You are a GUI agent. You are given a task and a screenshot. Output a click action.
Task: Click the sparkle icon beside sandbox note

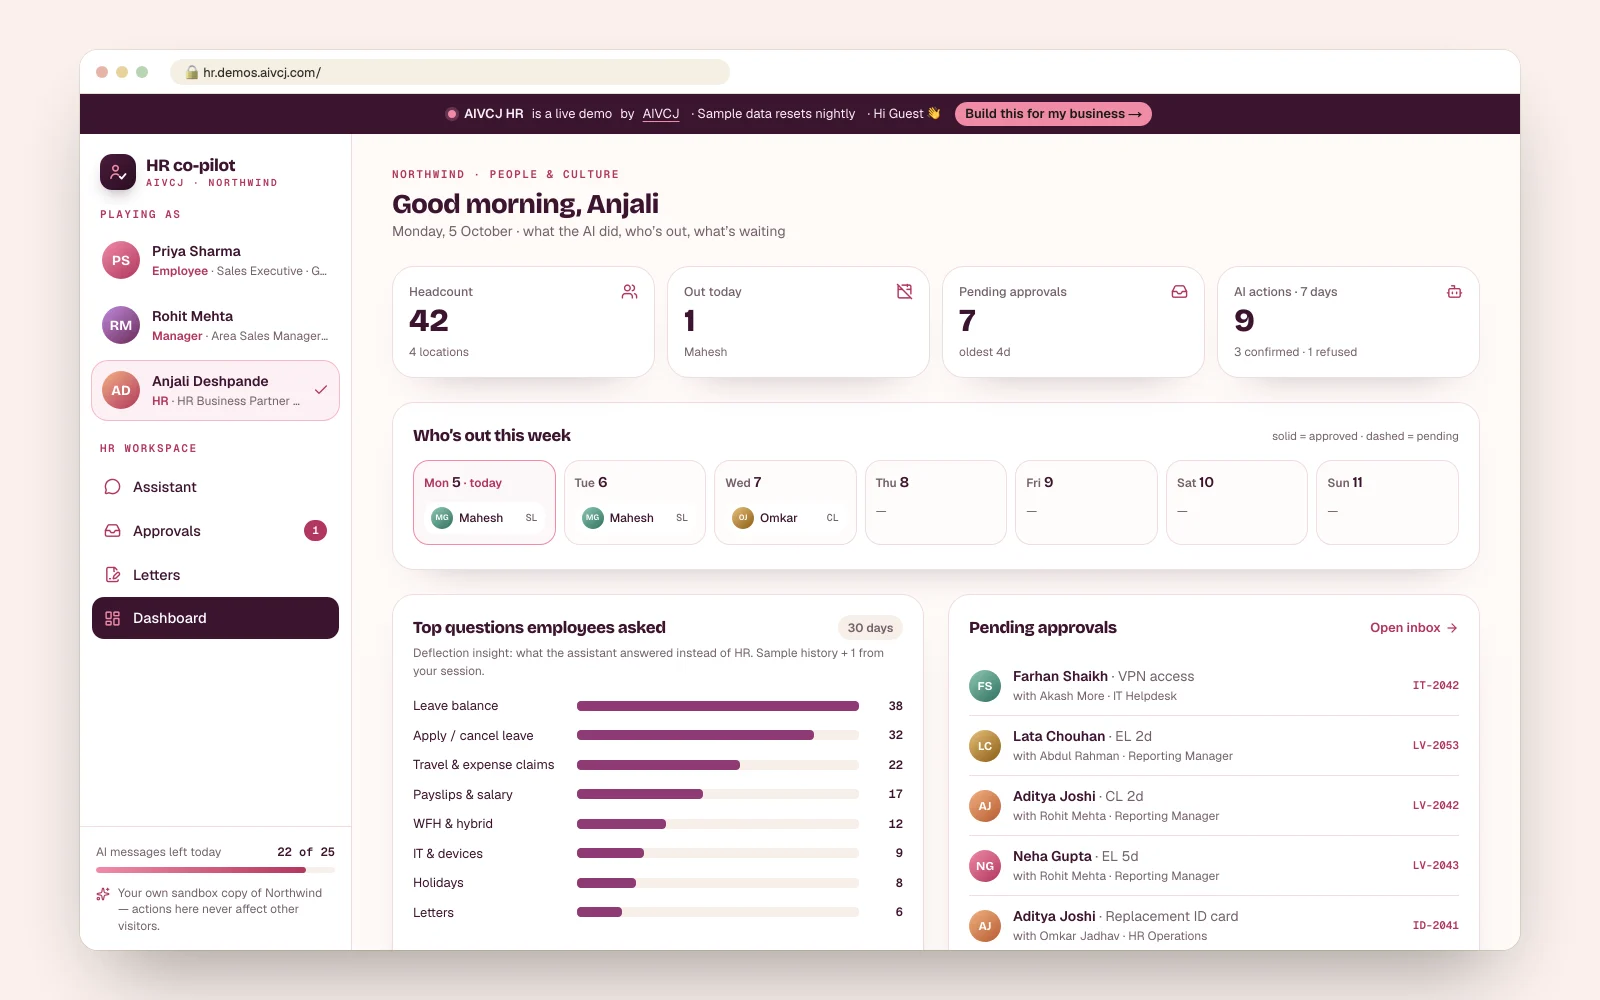click(103, 894)
